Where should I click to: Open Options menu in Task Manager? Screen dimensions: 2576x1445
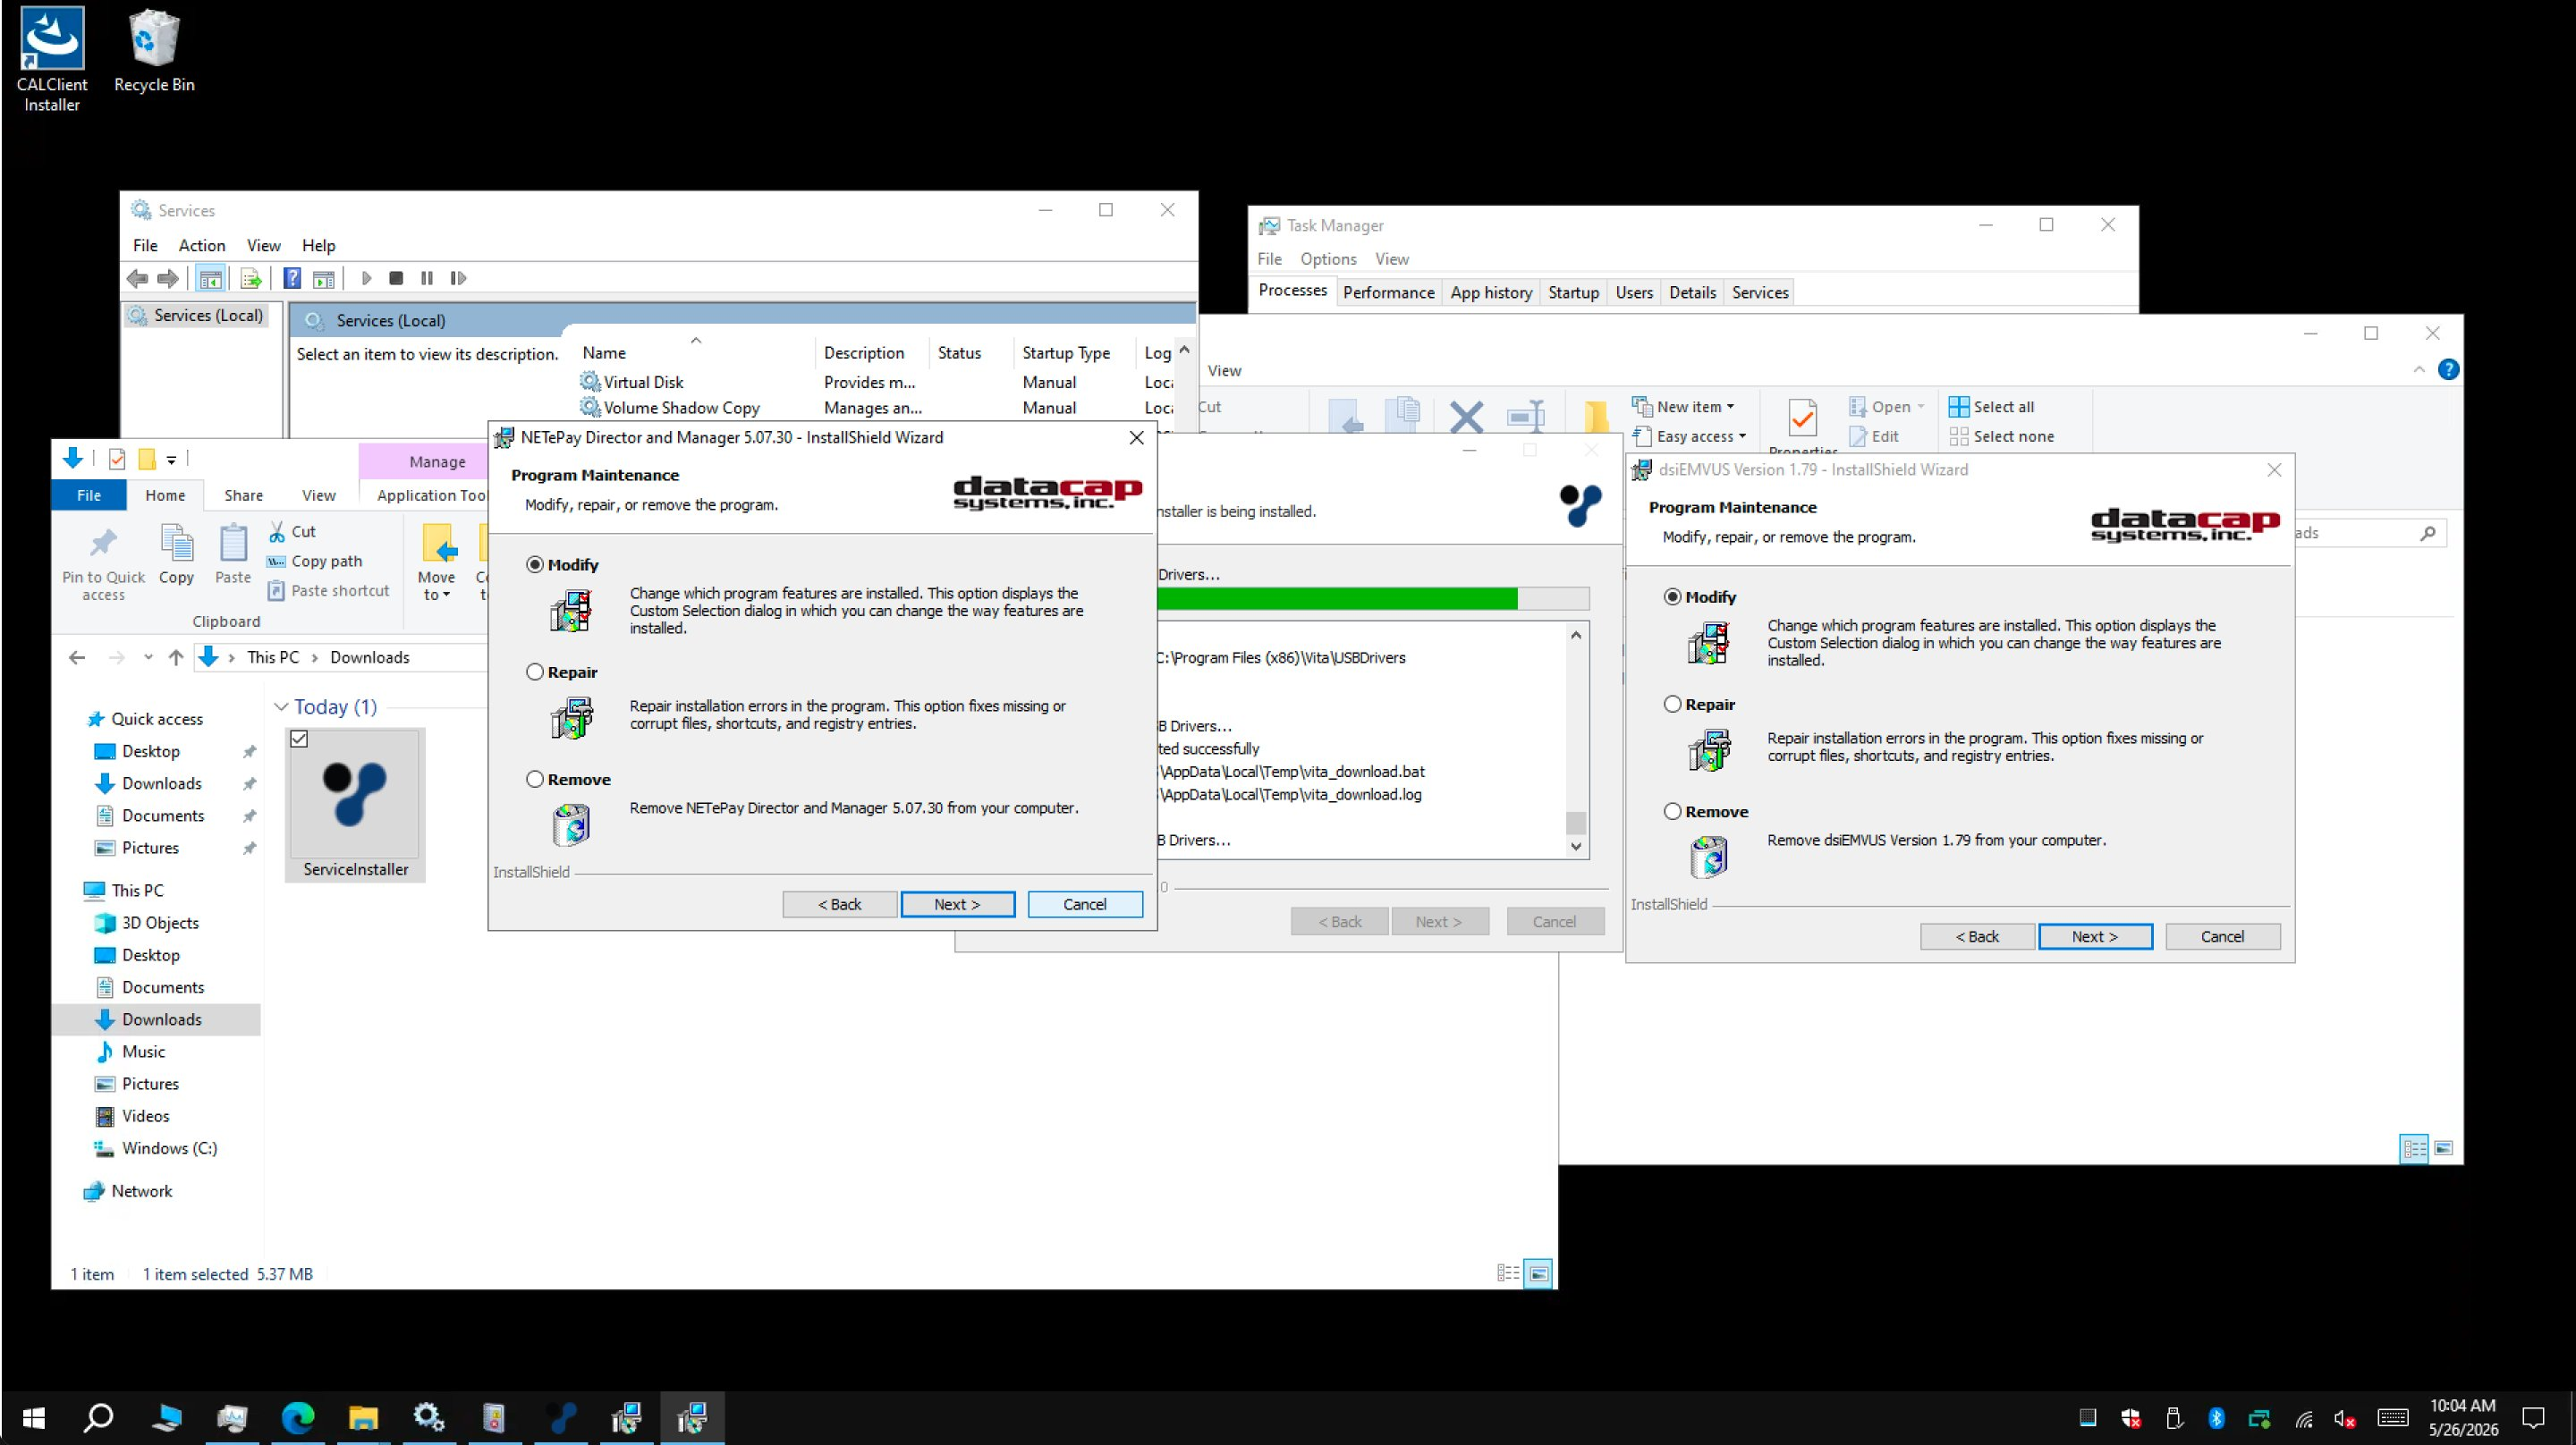coord(1328,259)
